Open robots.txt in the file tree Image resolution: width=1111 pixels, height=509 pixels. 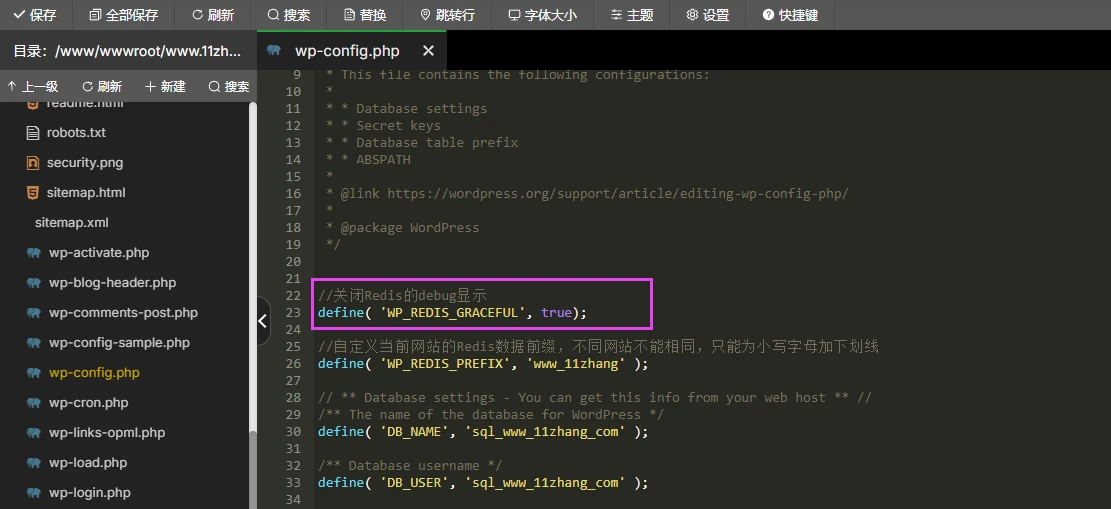pos(77,133)
